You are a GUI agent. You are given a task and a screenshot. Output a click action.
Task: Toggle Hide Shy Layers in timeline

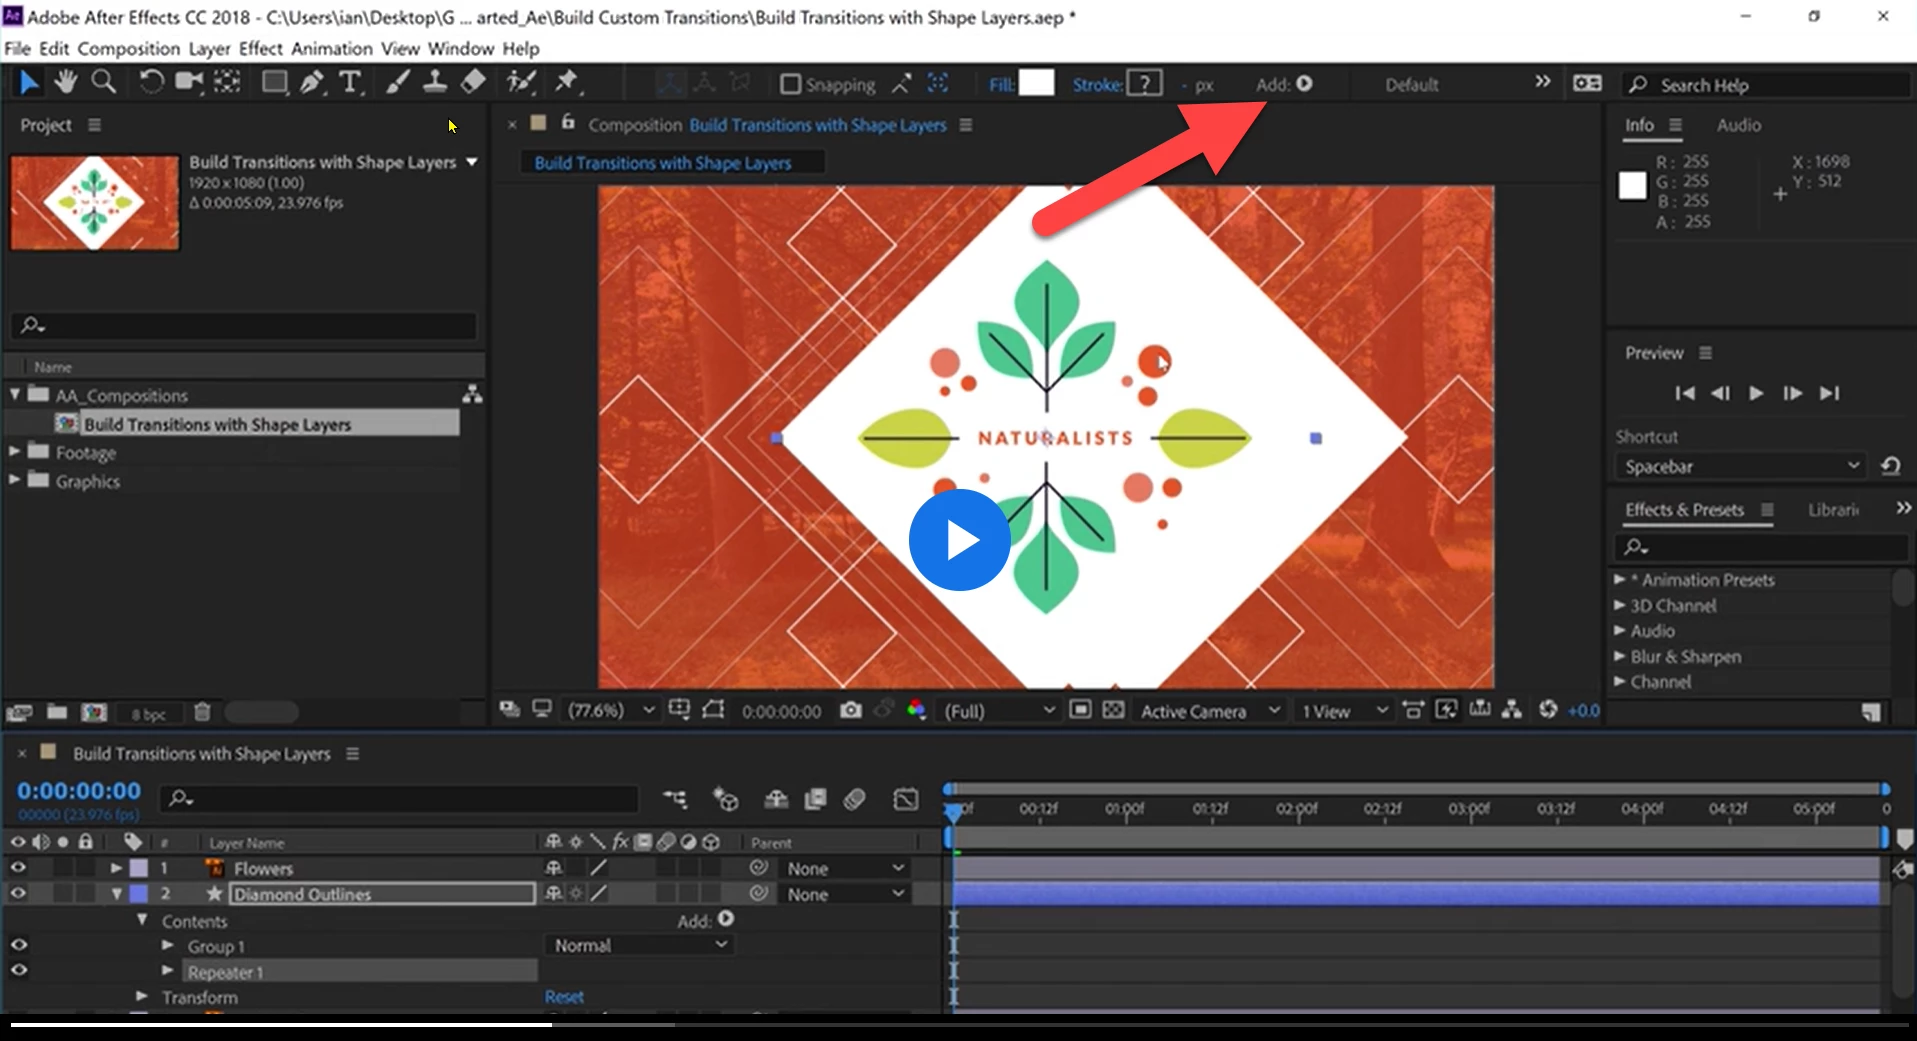[776, 799]
